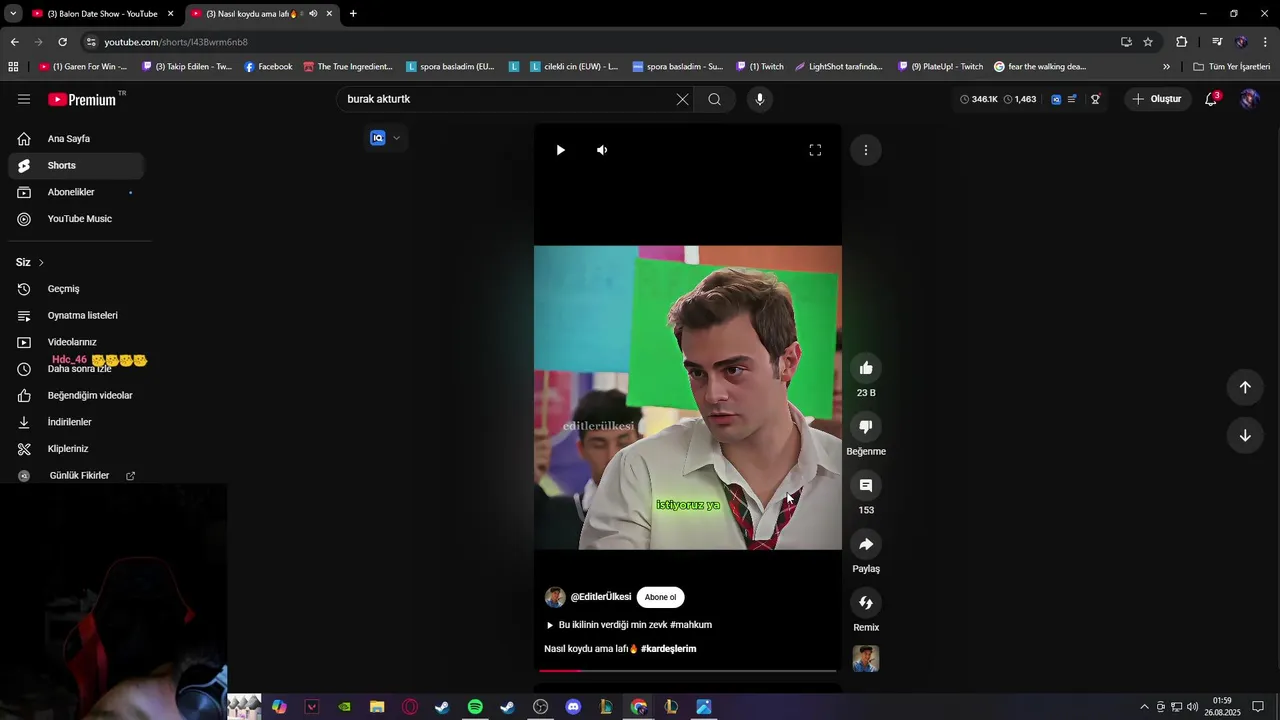Viewport: 1280px width, 720px height.
Task: Clear the search text with X icon
Action: (683, 99)
